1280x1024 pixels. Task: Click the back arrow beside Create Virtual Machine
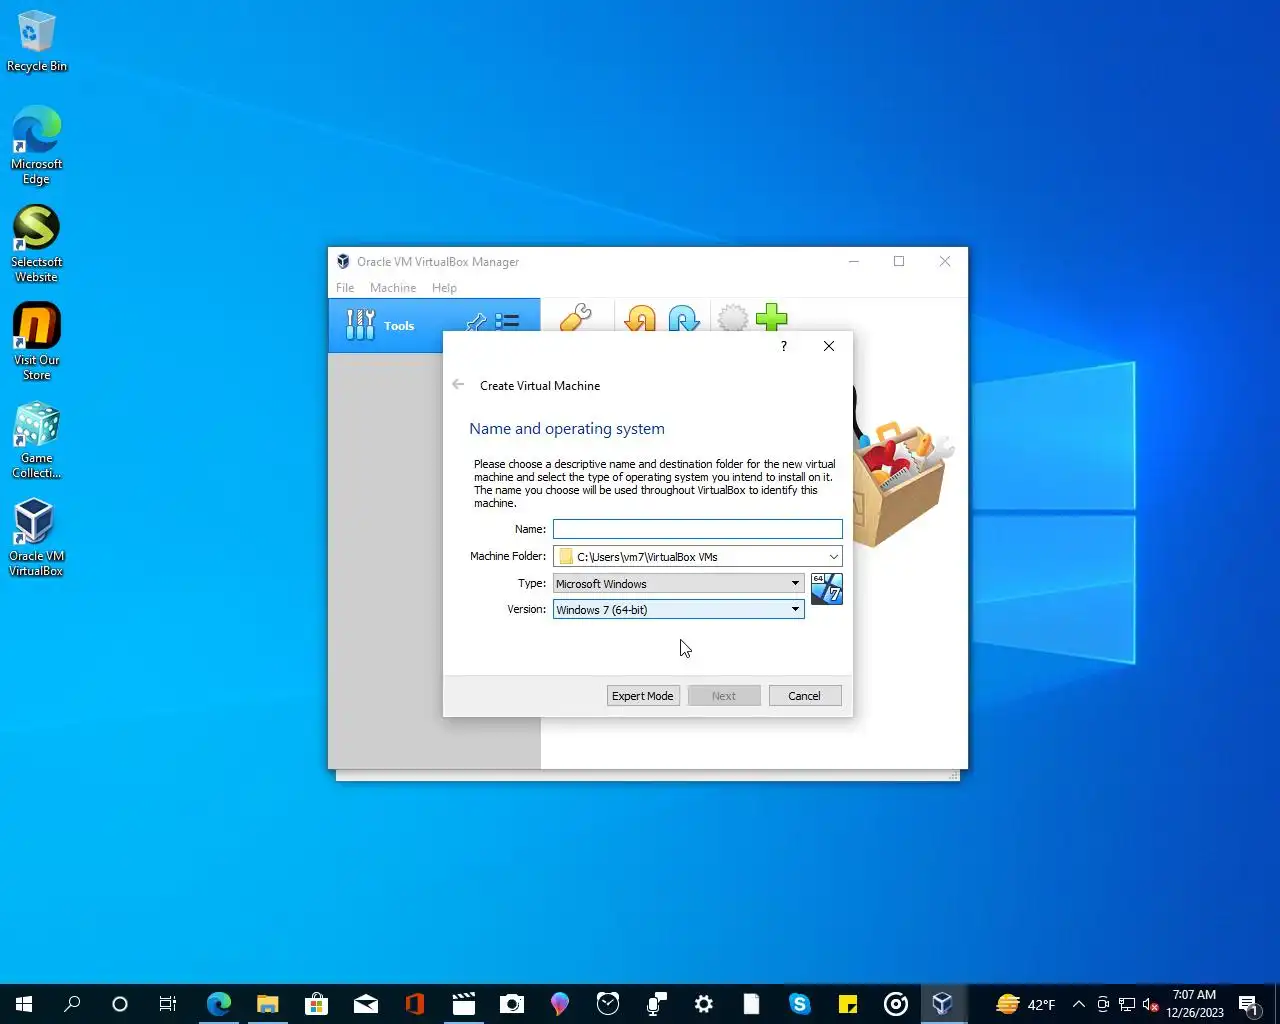[x=458, y=385]
